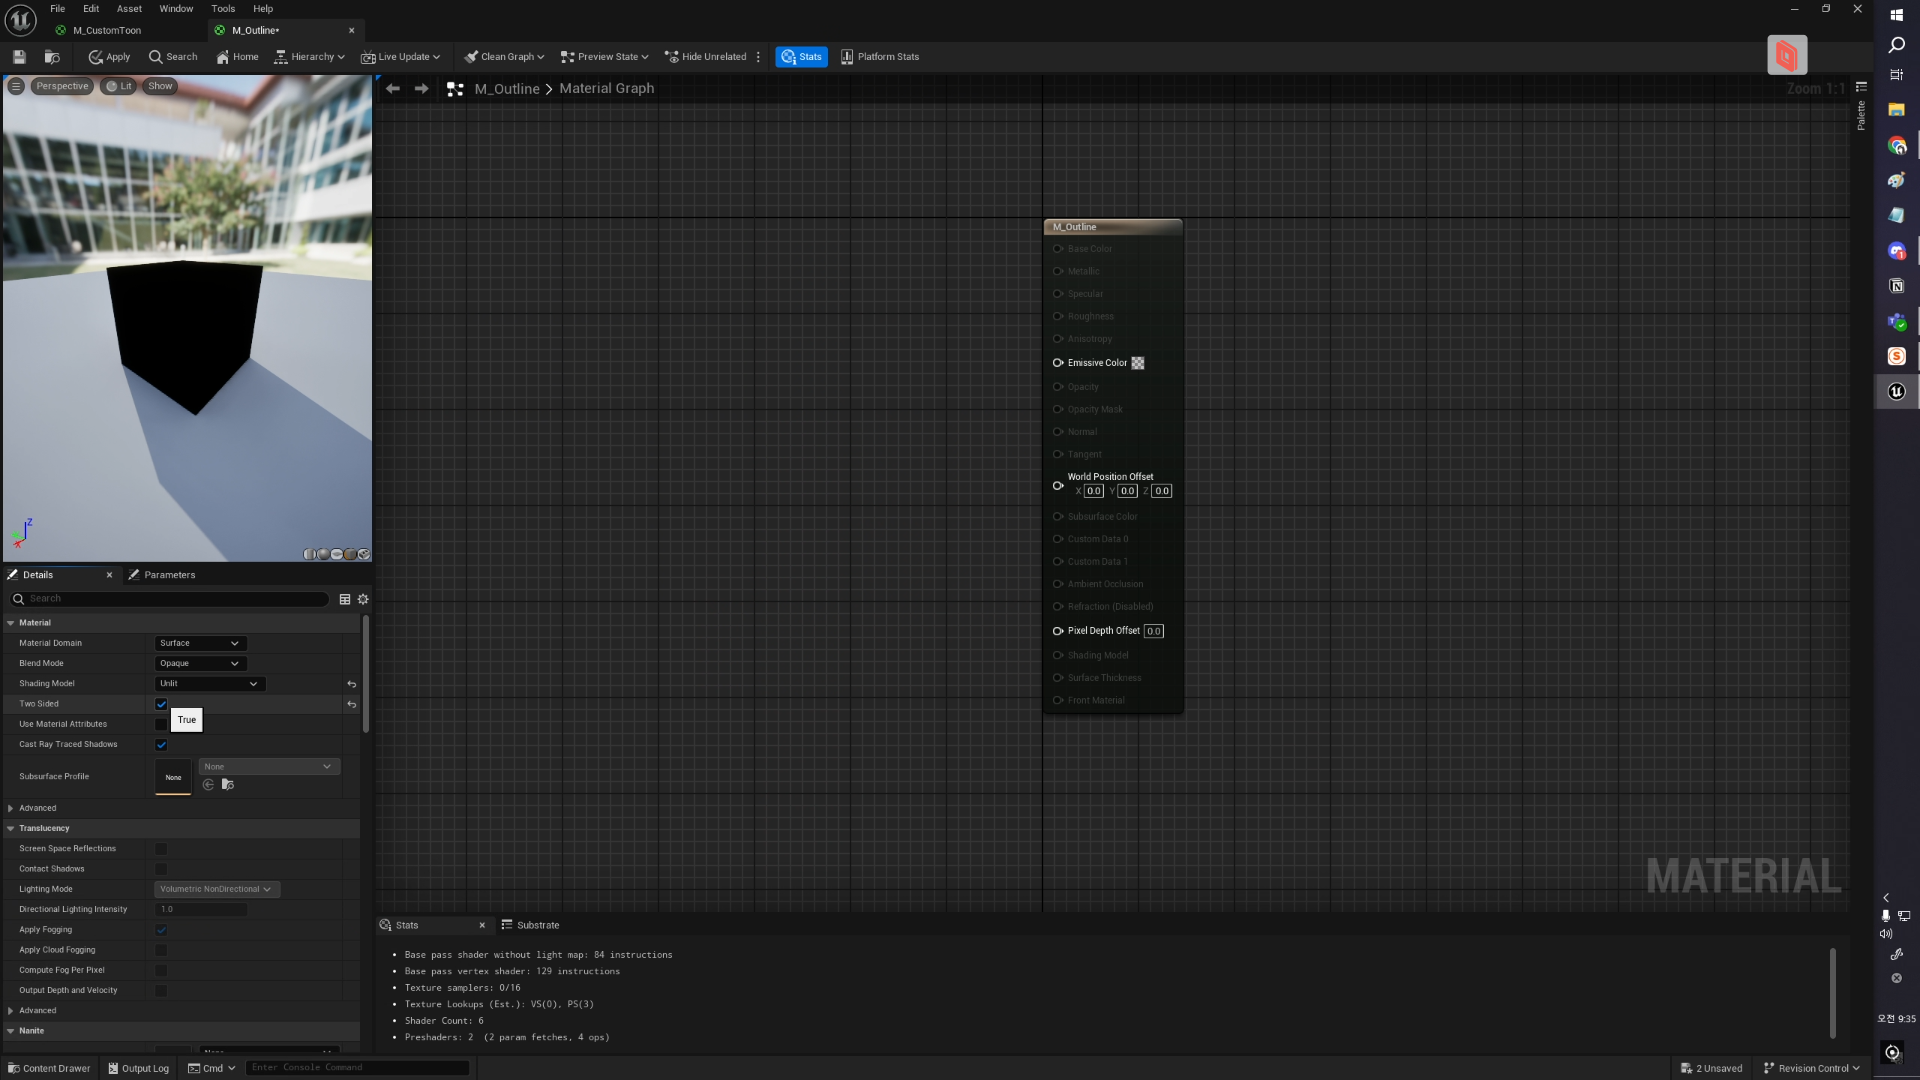Disable Cast Ray Traced Shadows checkbox

pos(161,745)
